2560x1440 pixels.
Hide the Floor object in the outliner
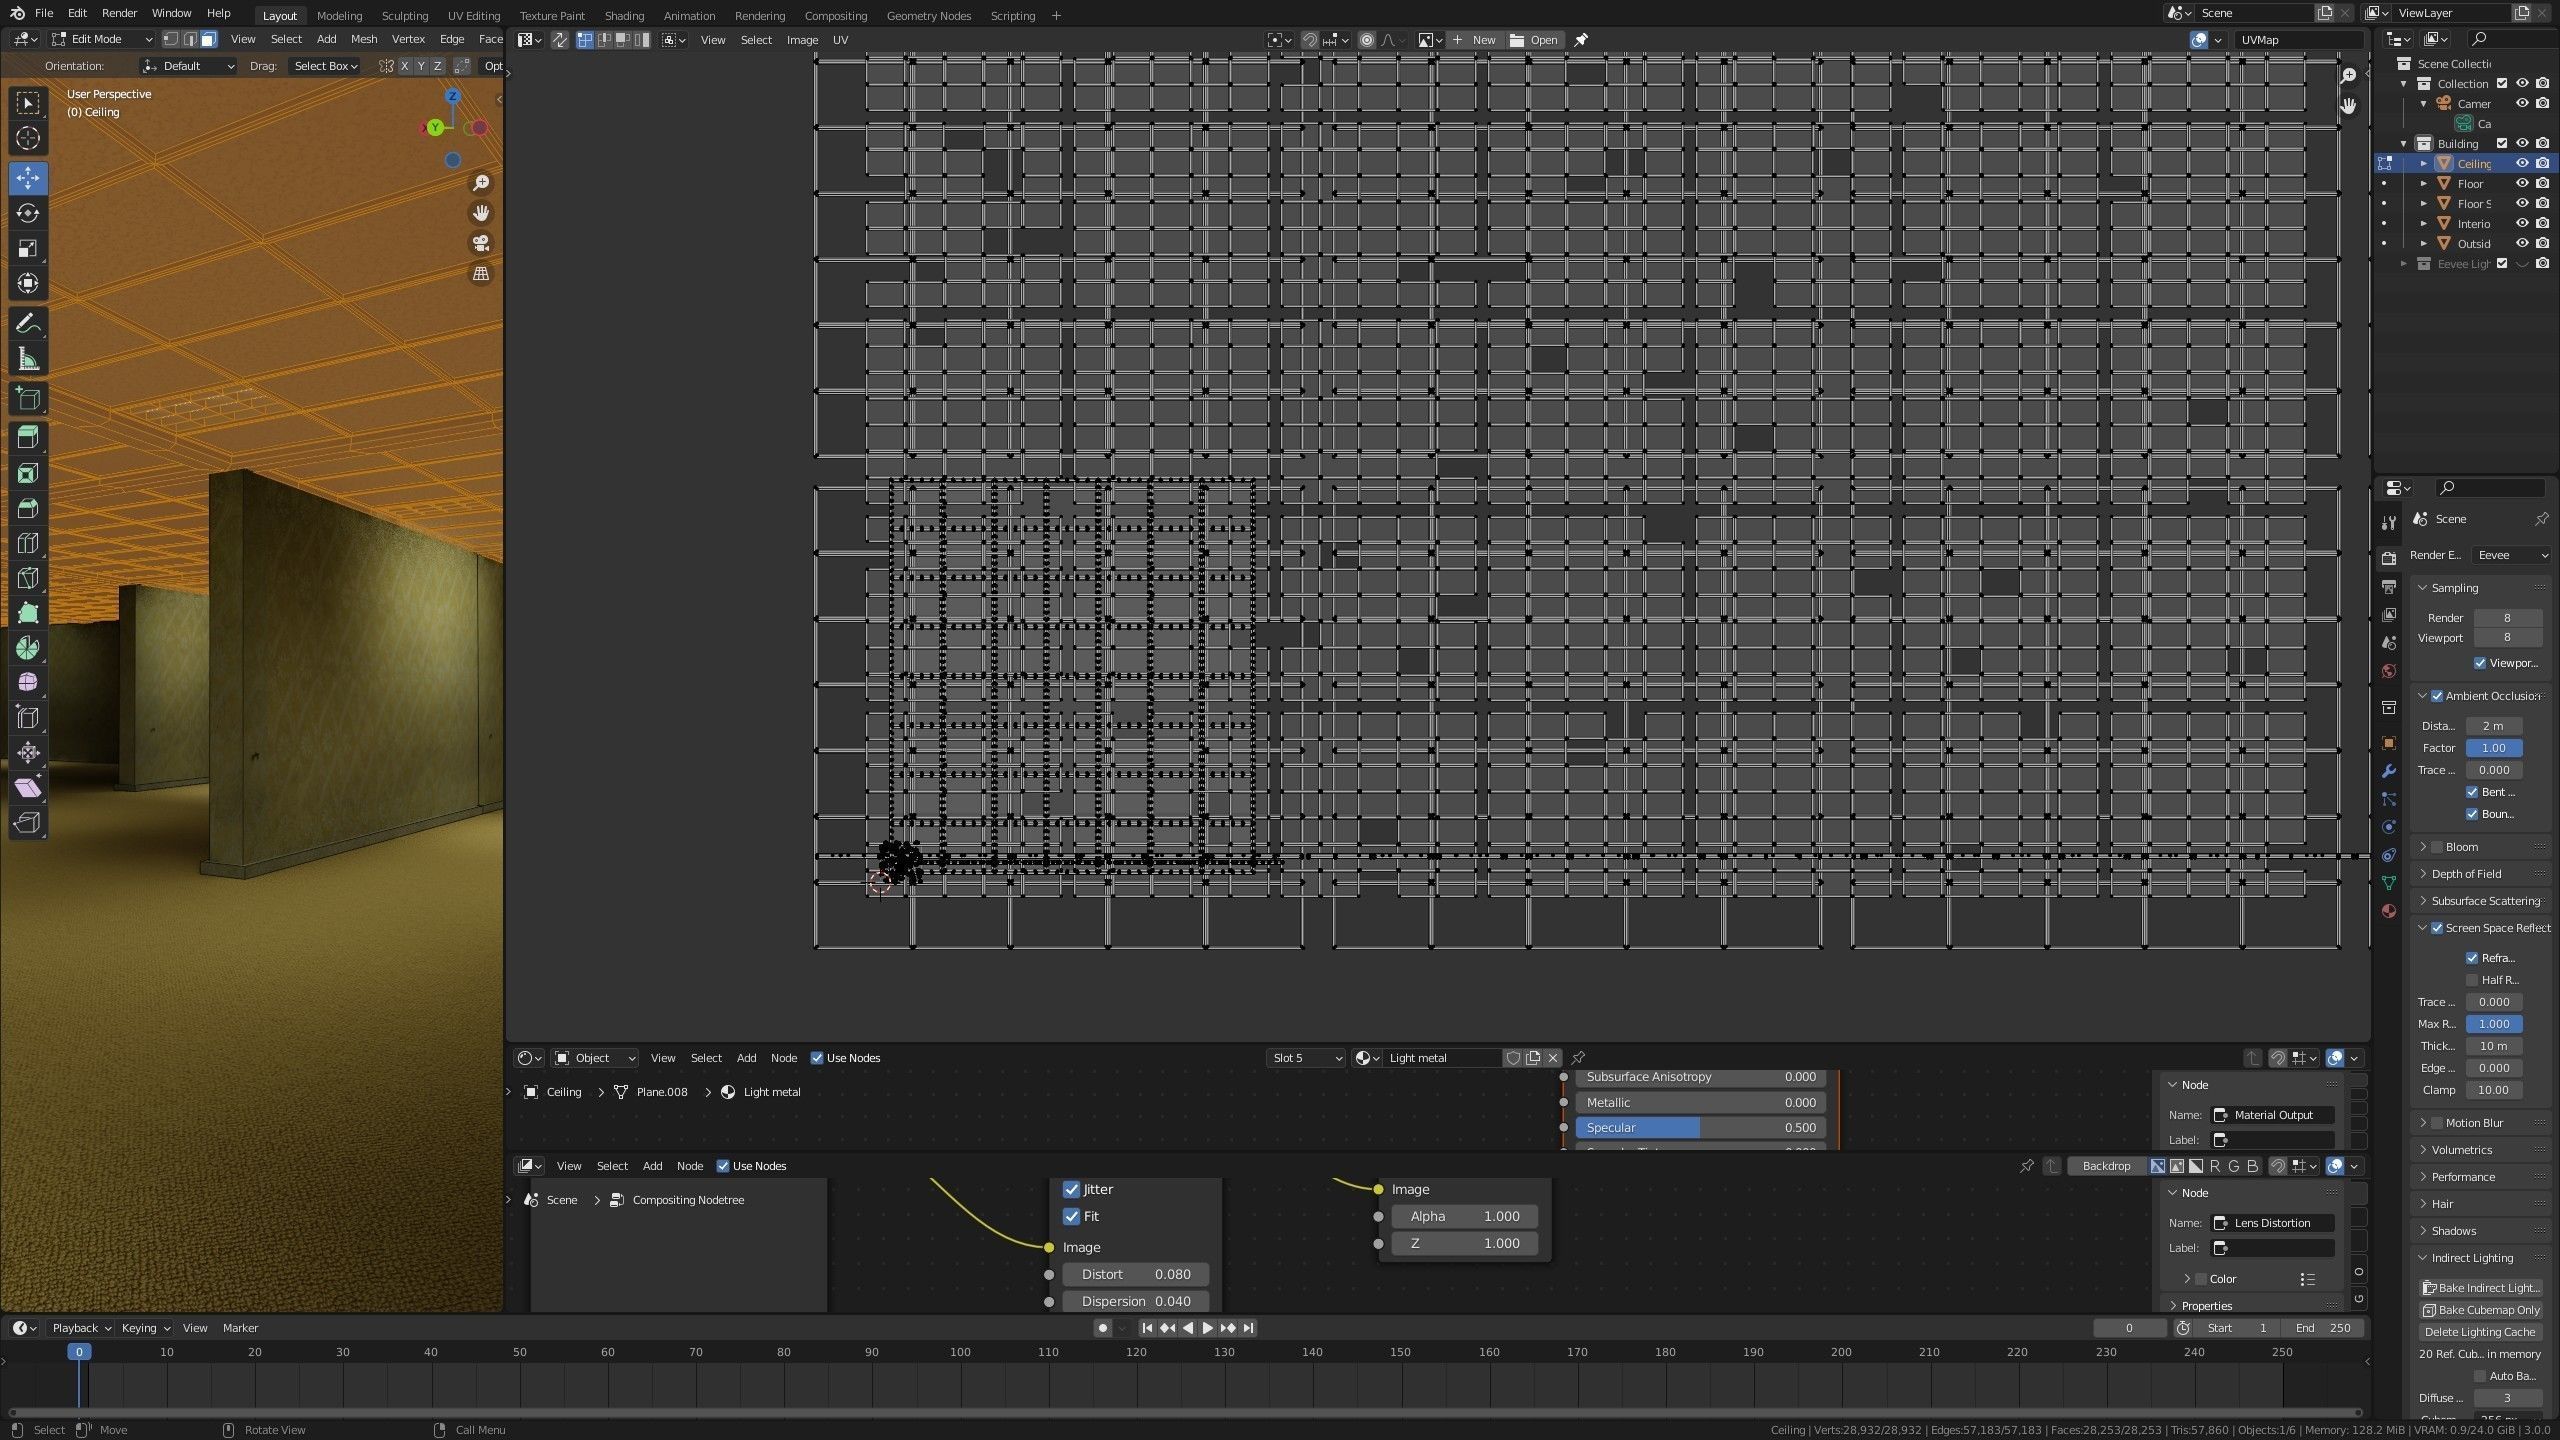(2522, 183)
